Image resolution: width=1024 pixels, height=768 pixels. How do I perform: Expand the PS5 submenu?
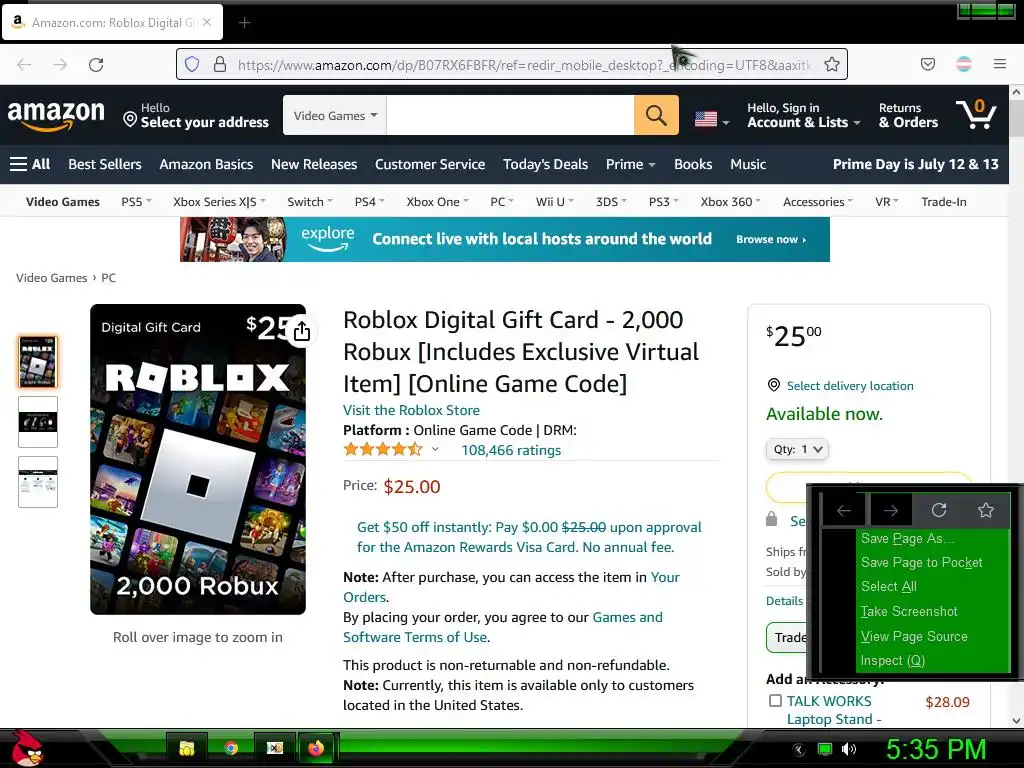click(x=136, y=202)
